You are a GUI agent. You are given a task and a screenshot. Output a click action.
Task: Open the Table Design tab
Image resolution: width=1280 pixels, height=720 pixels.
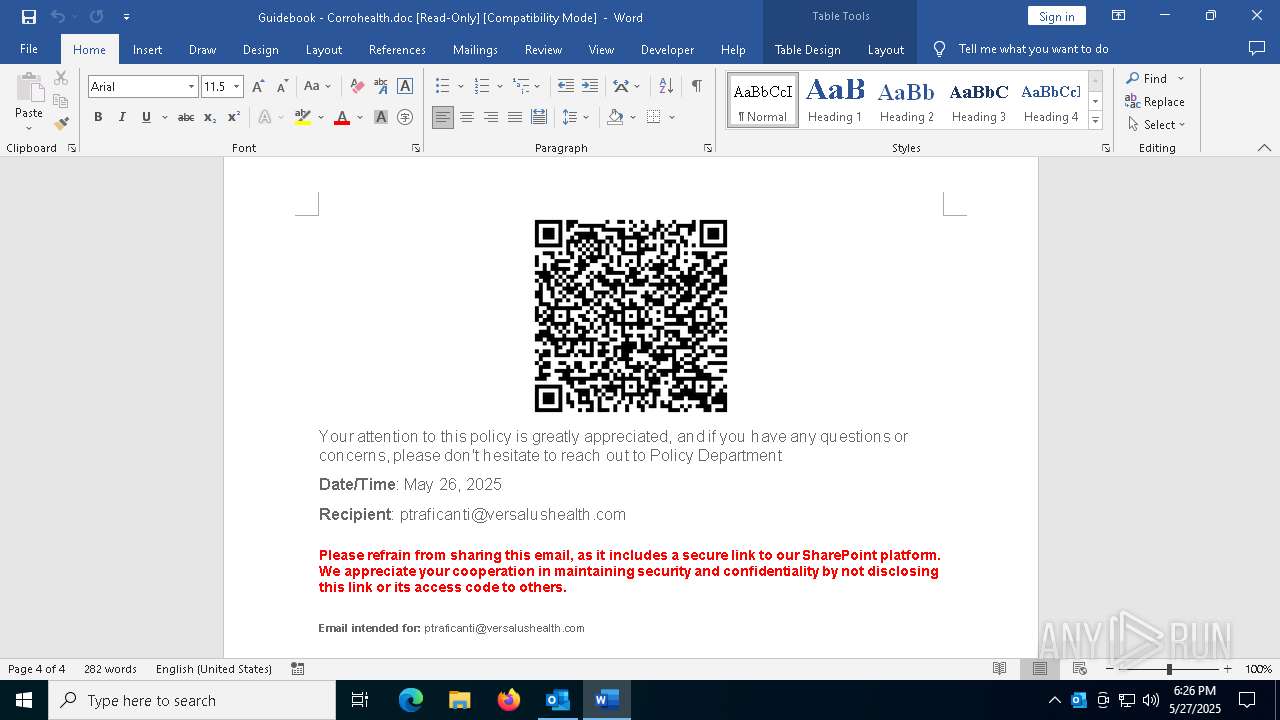click(x=807, y=50)
